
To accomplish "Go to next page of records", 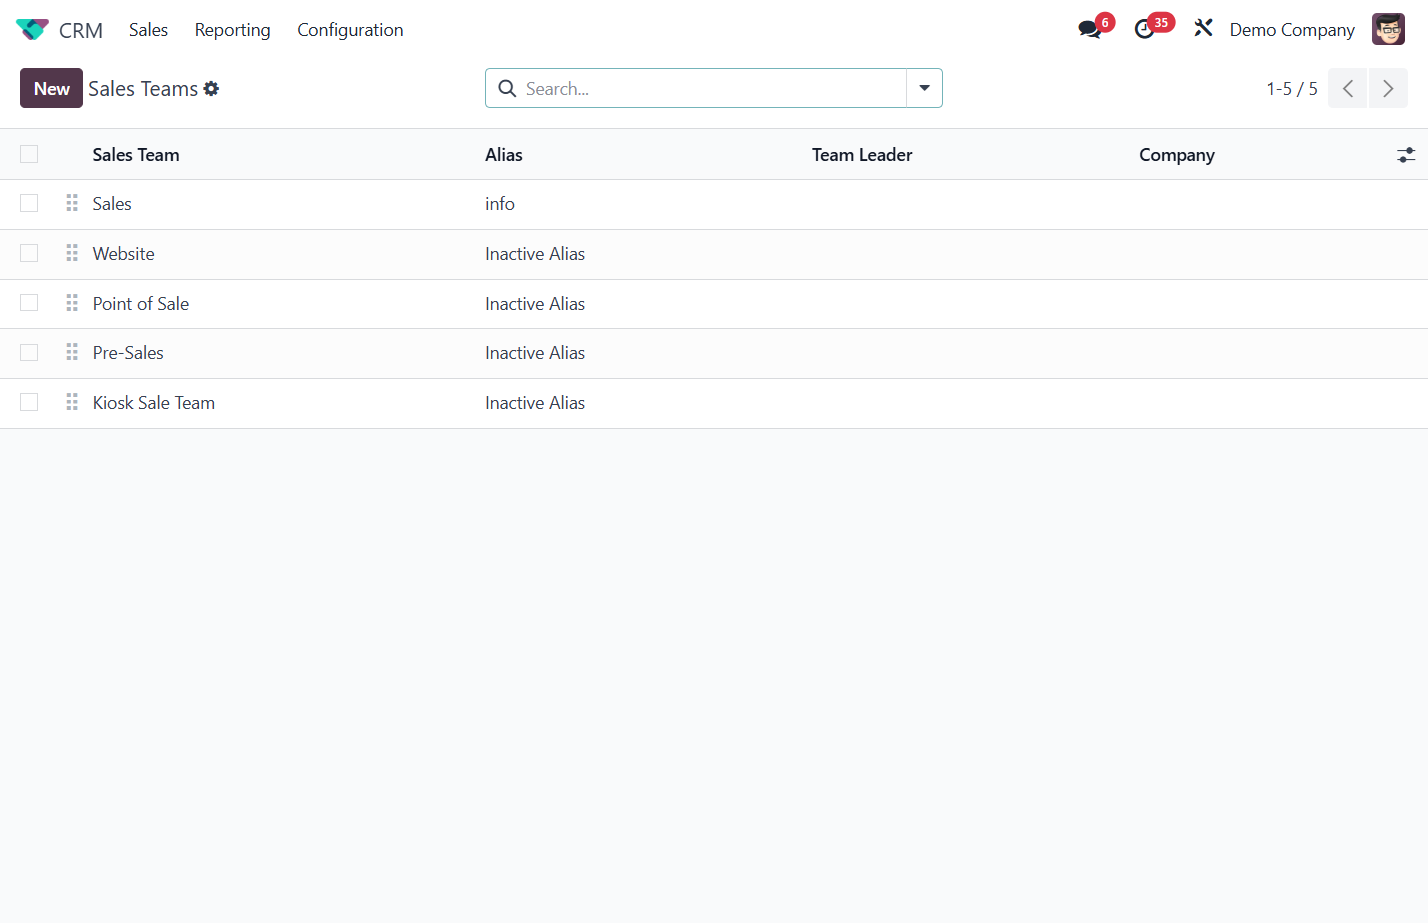I will tap(1388, 89).
